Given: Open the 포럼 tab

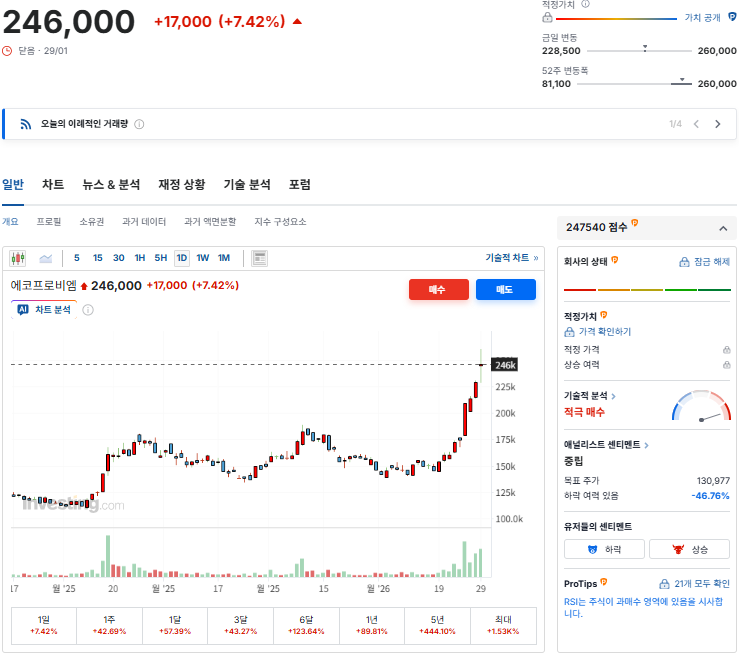Looking at the screenshot, I should tap(300, 184).
